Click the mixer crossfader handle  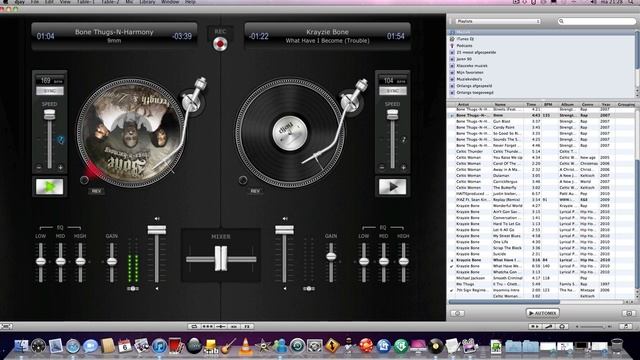pos(221,258)
